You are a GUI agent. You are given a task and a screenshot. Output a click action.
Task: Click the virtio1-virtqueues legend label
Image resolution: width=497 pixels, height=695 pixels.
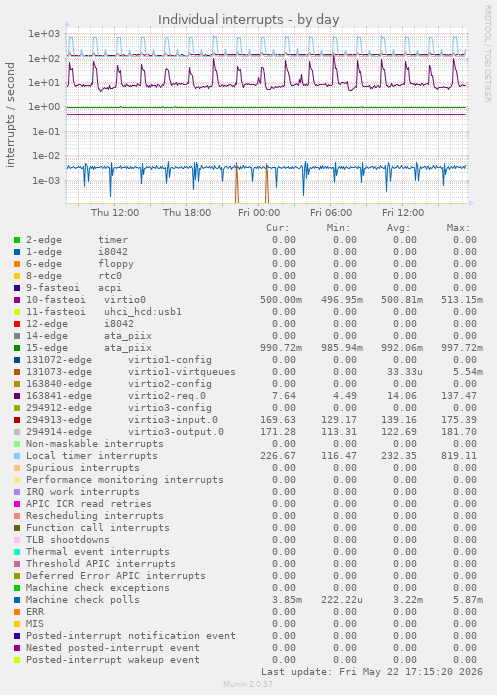click(182, 372)
